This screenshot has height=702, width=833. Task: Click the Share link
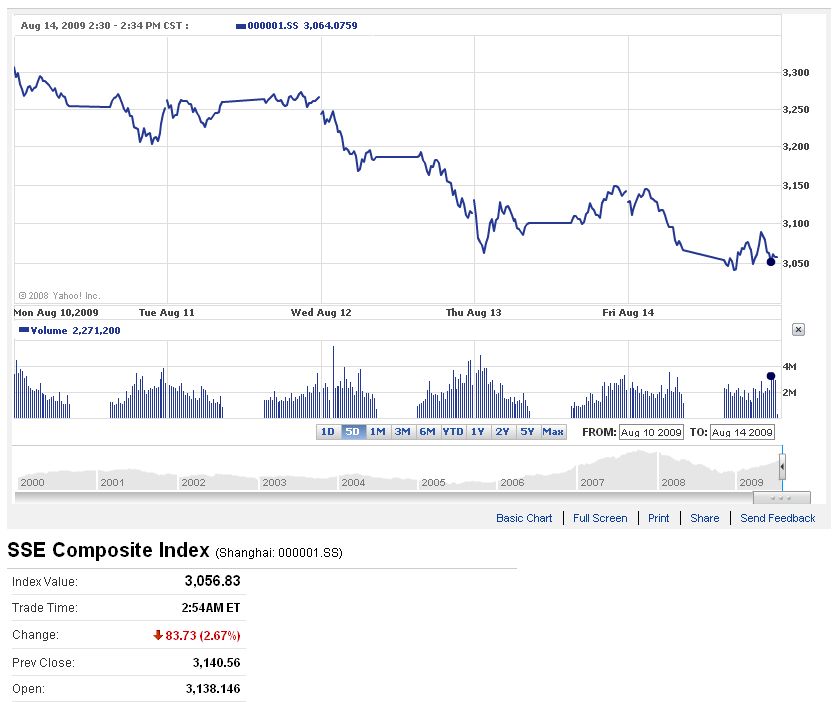point(704,518)
